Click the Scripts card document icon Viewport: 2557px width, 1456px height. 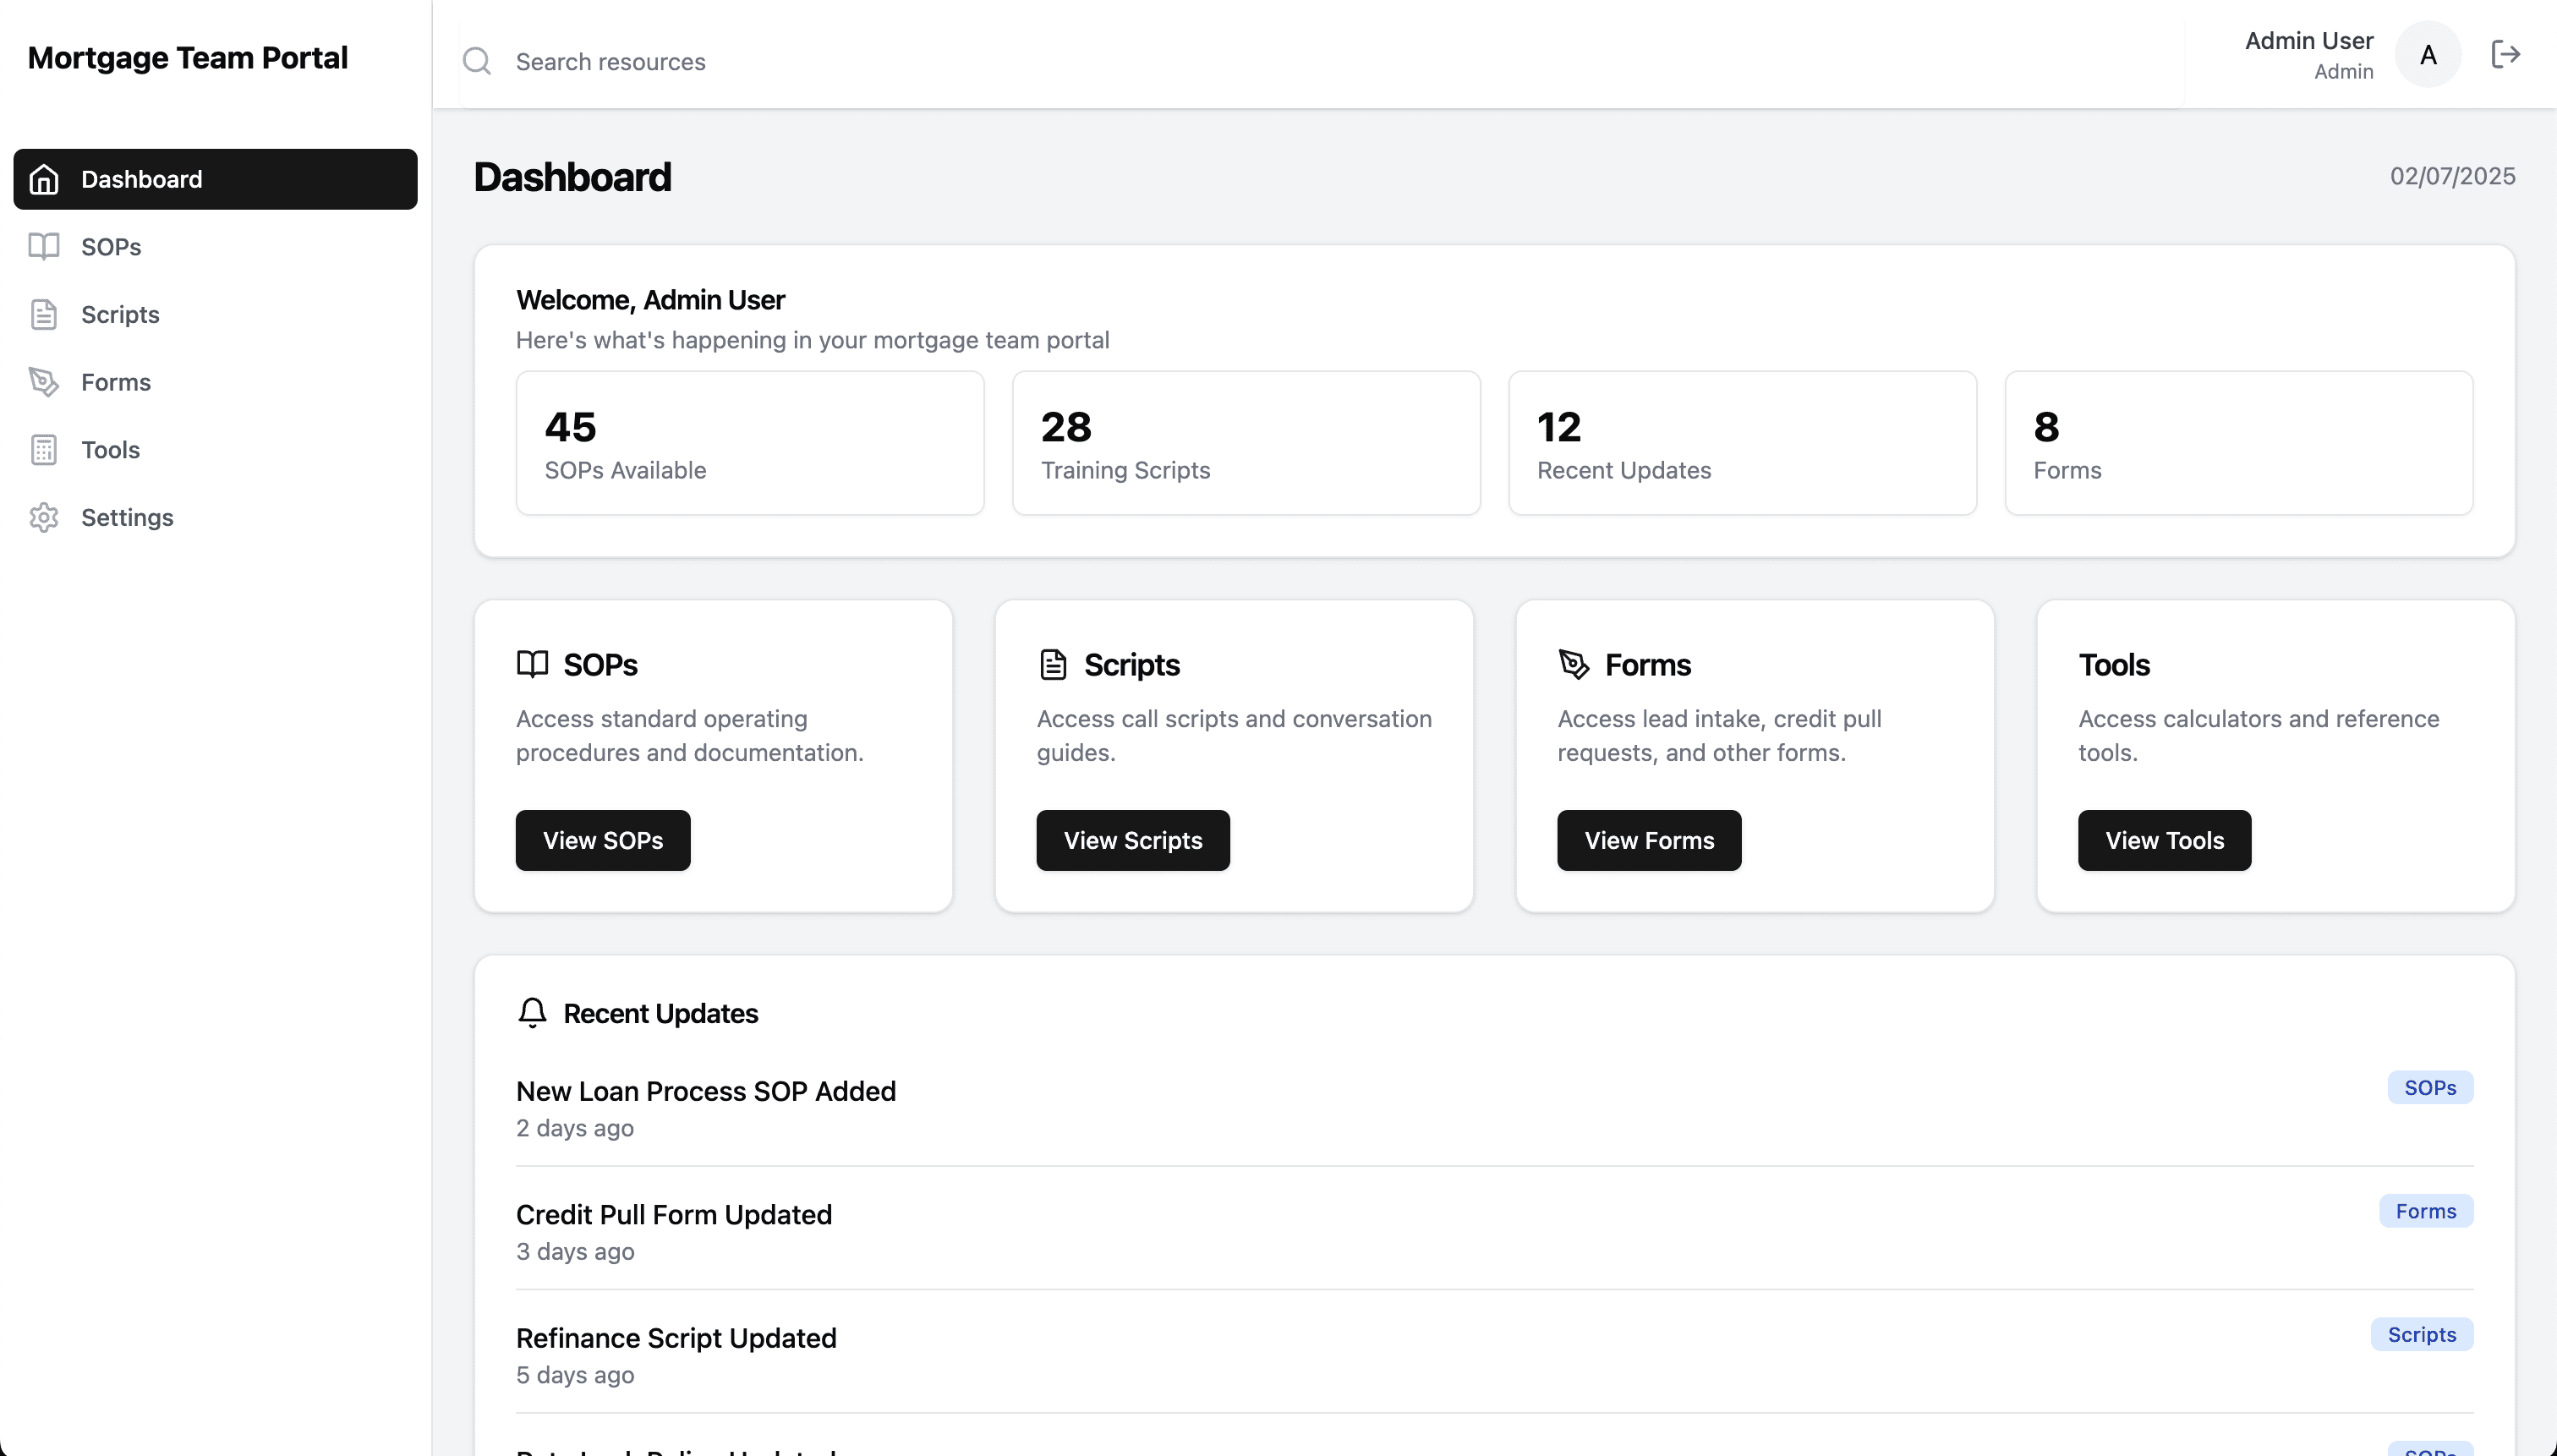tap(1053, 662)
